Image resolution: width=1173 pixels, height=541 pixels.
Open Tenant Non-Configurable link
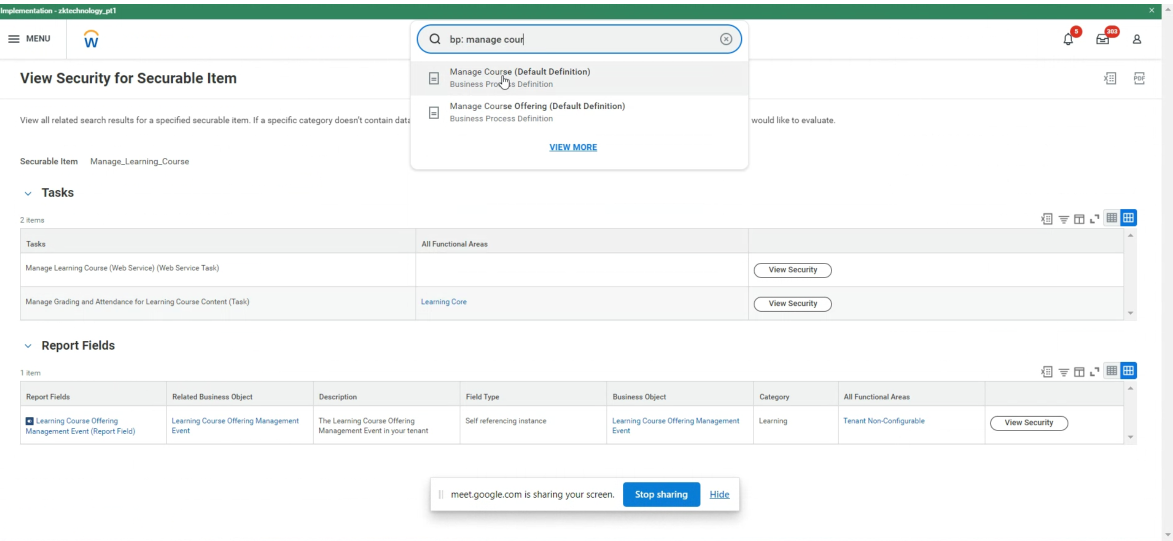pyautogui.click(x=883, y=421)
